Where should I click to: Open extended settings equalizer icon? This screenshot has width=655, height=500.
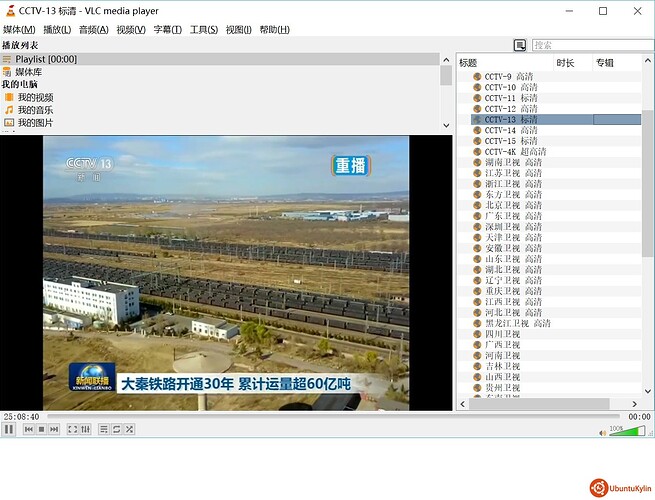(85, 429)
